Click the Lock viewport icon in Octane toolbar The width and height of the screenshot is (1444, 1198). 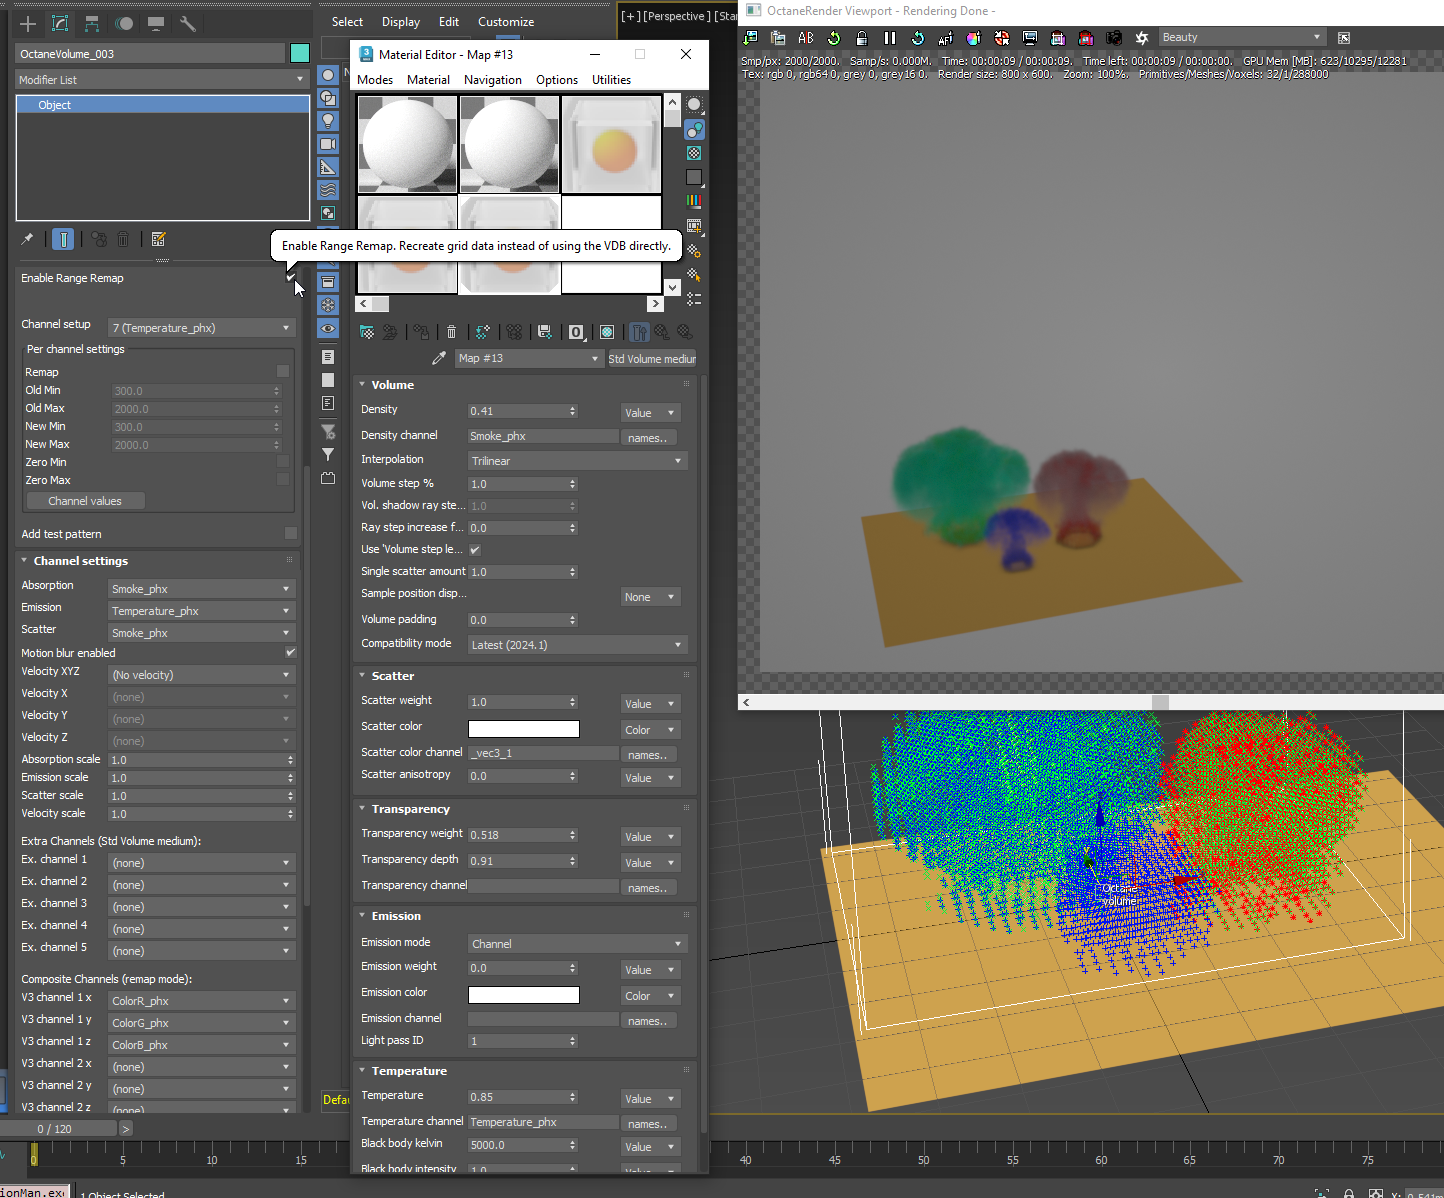pyautogui.click(x=861, y=38)
